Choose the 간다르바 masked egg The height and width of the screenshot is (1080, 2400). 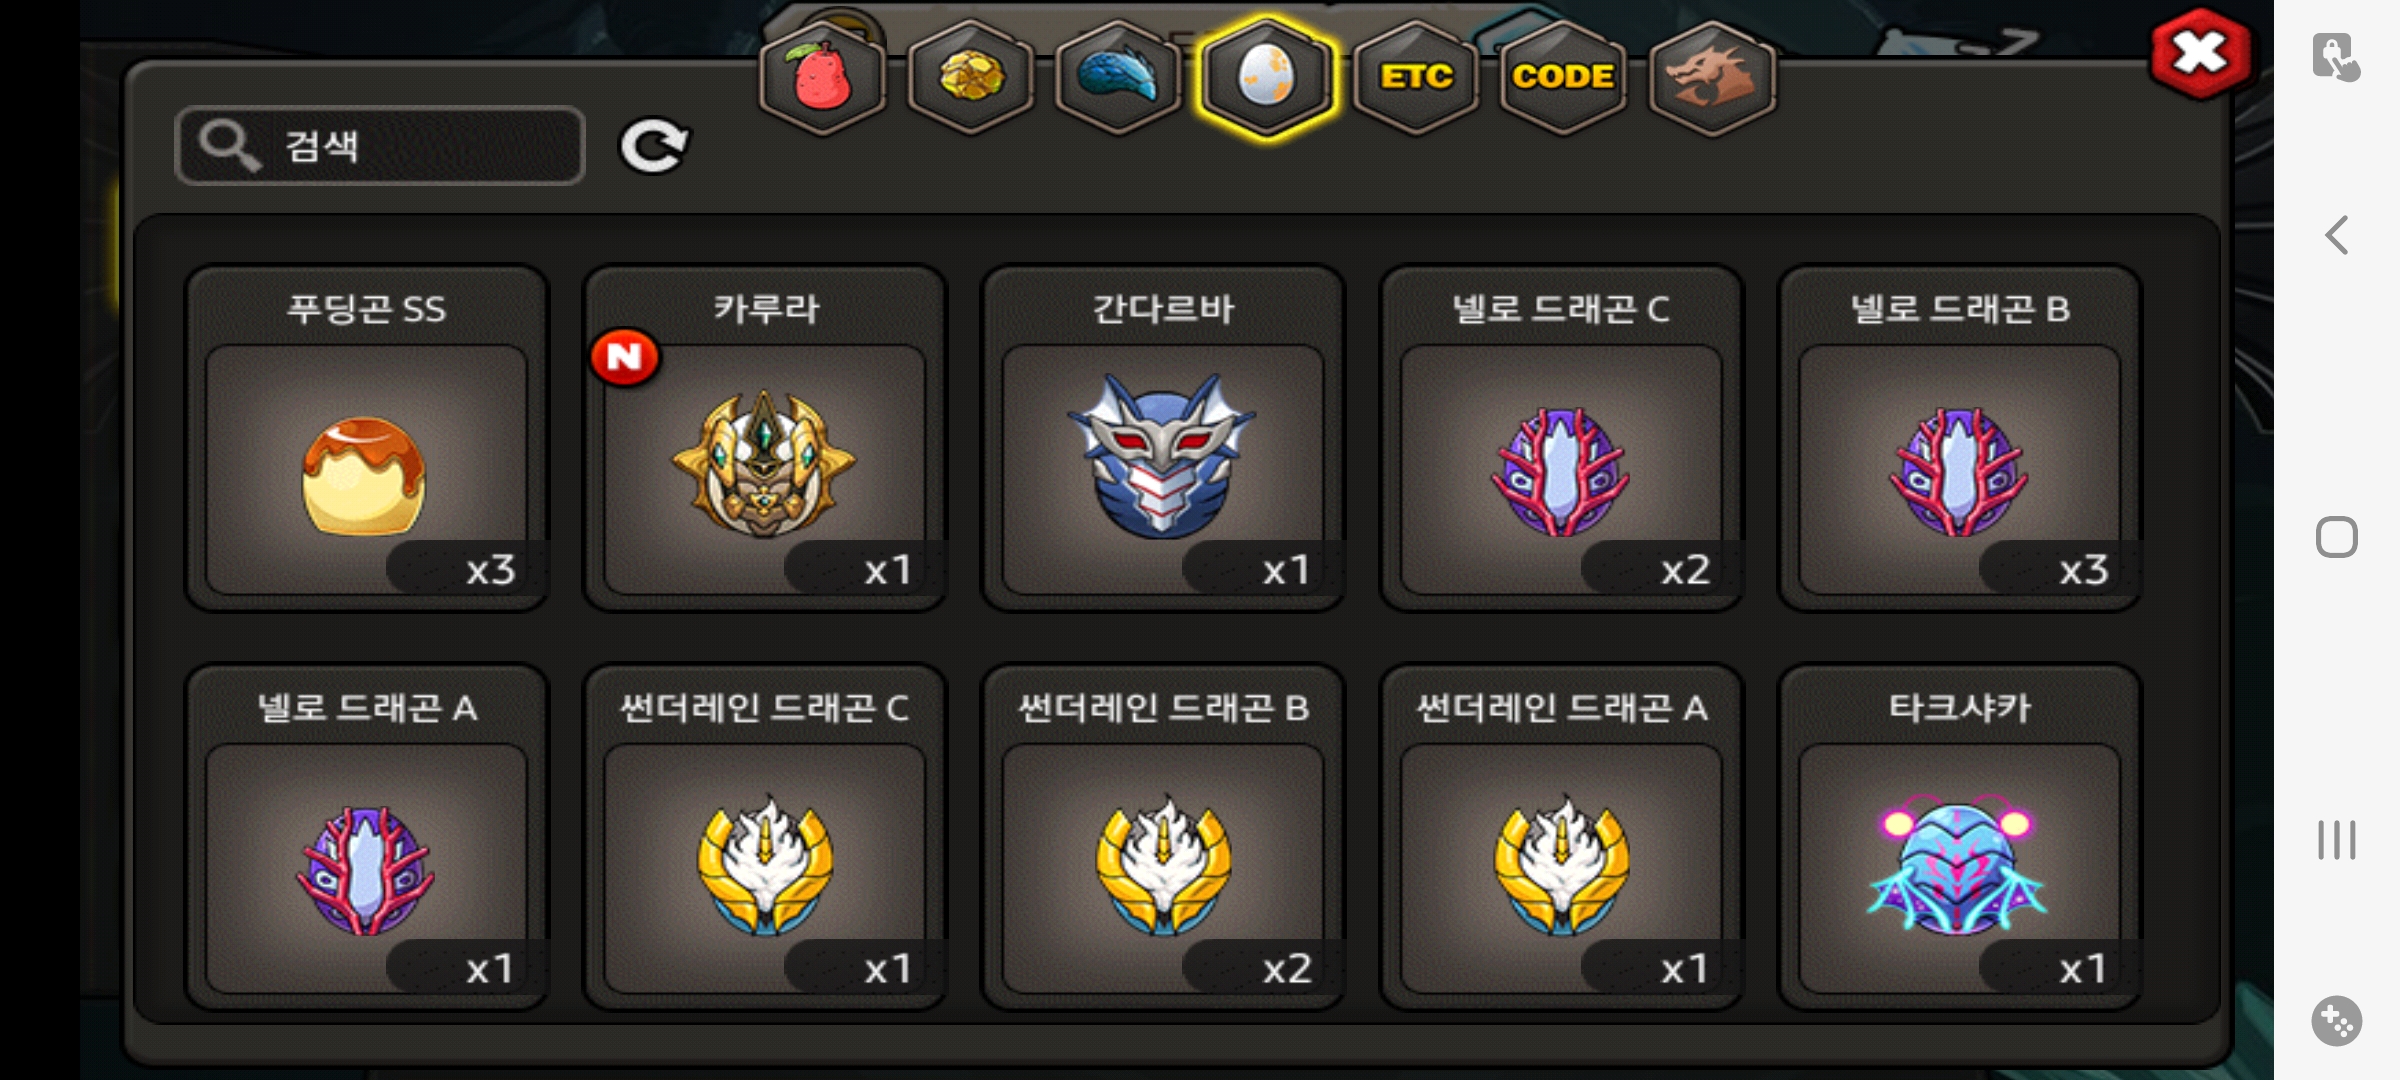(x=1163, y=438)
